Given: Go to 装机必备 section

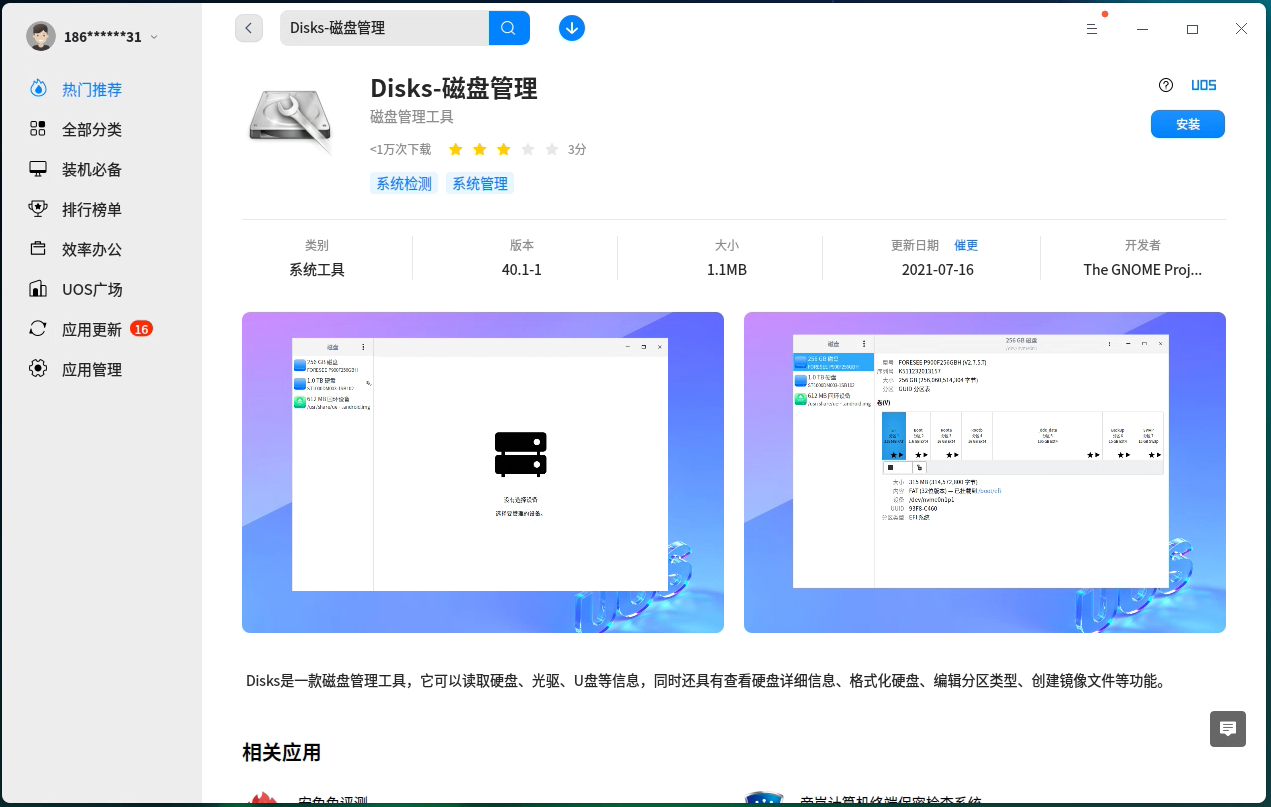Looking at the screenshot, I should point(91,169).
